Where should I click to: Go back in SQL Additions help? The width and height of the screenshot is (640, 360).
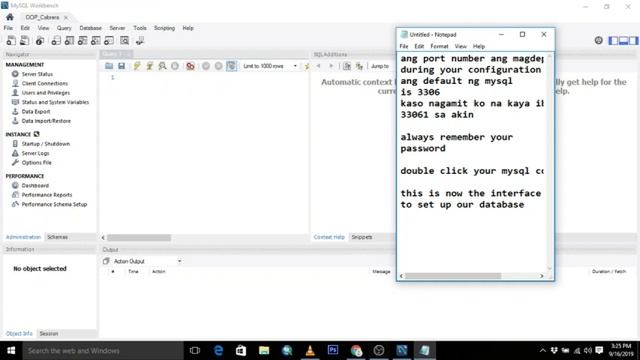pyautogui.click(x=318, y=66)
